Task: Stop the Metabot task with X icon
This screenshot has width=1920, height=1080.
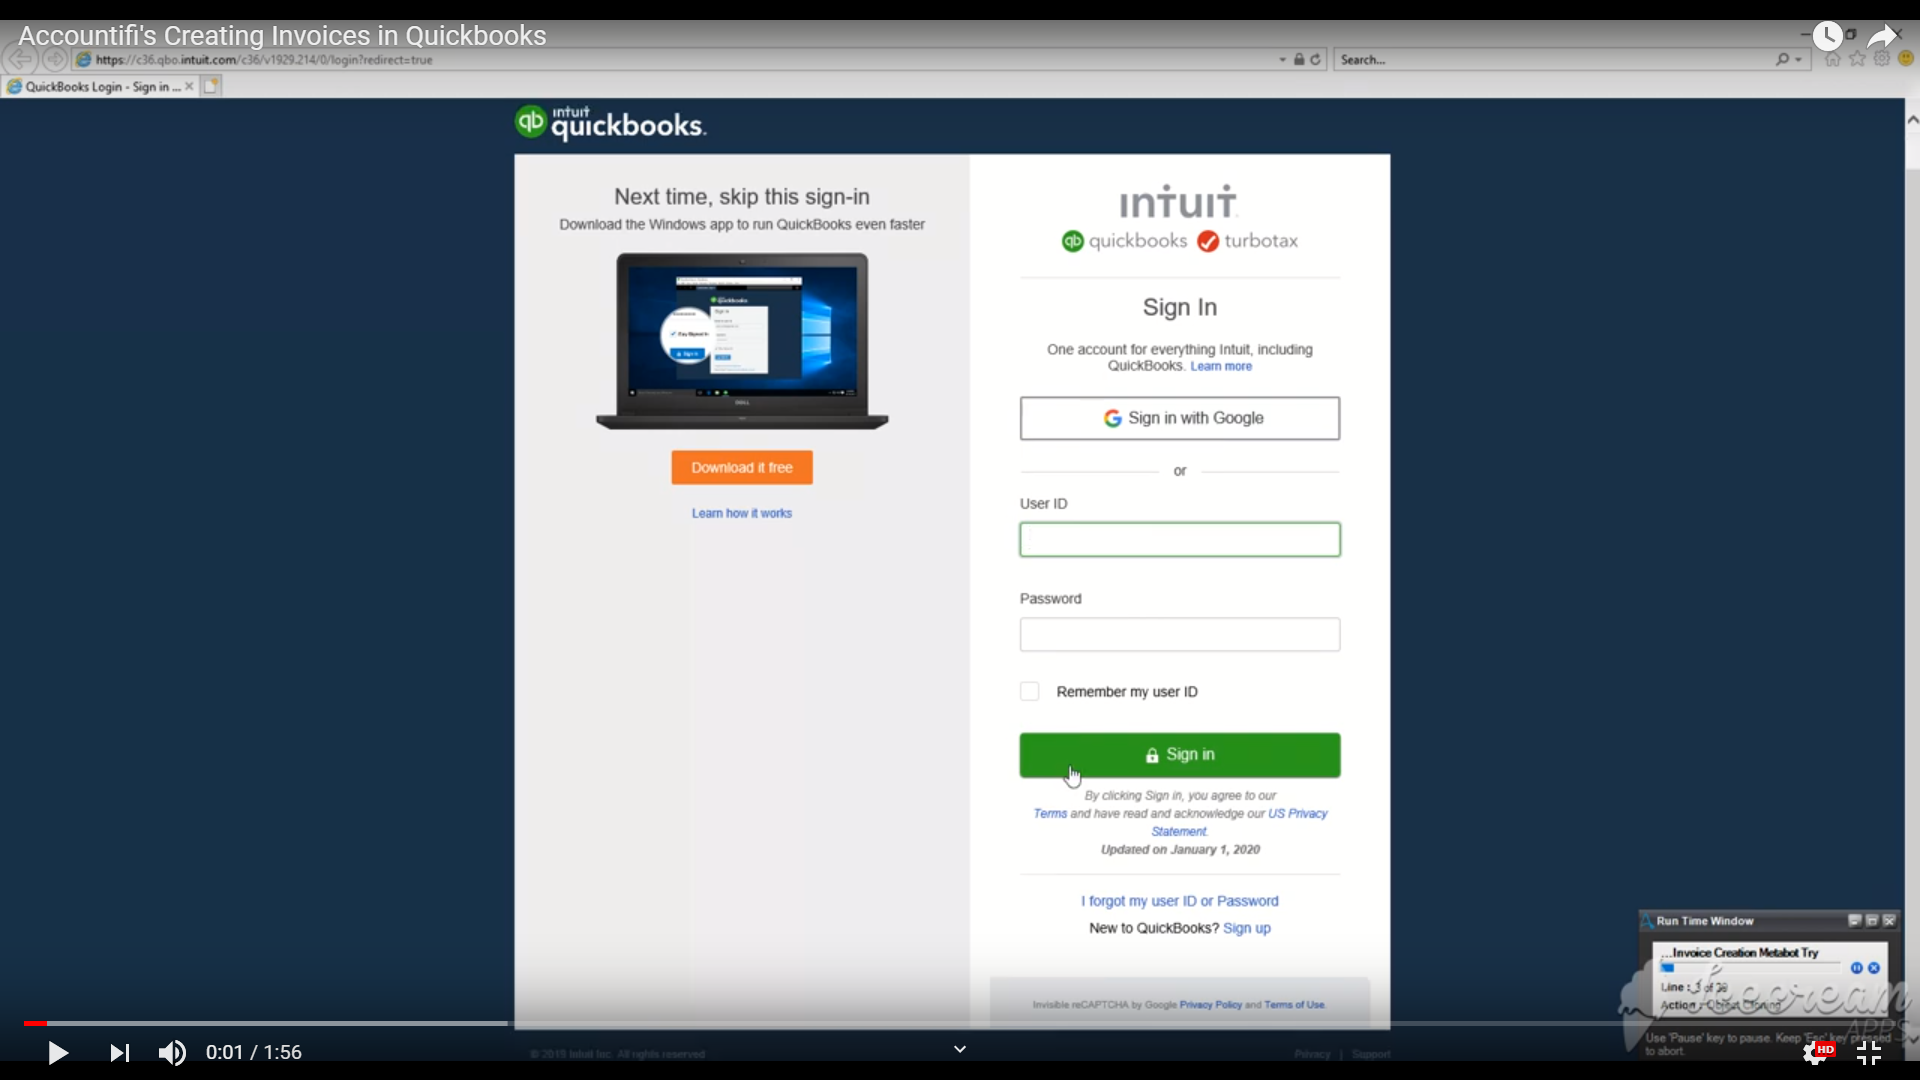Action: tap(1874, 968)
